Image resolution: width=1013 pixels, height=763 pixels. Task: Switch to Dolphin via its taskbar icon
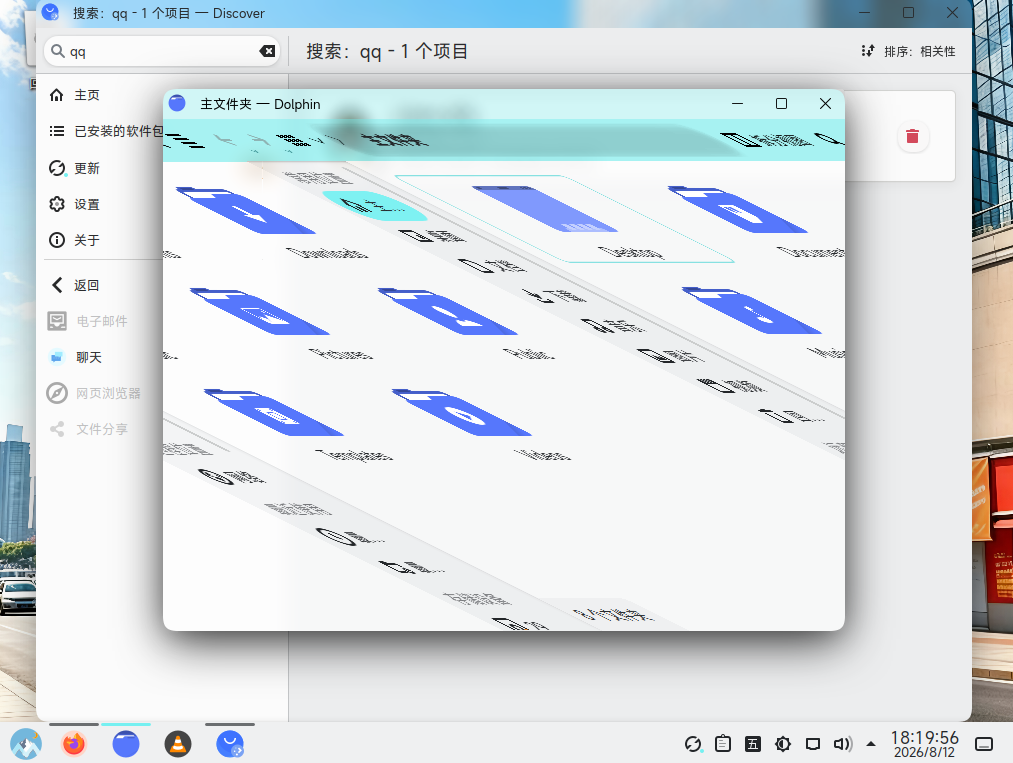click(x=126, y=744)
